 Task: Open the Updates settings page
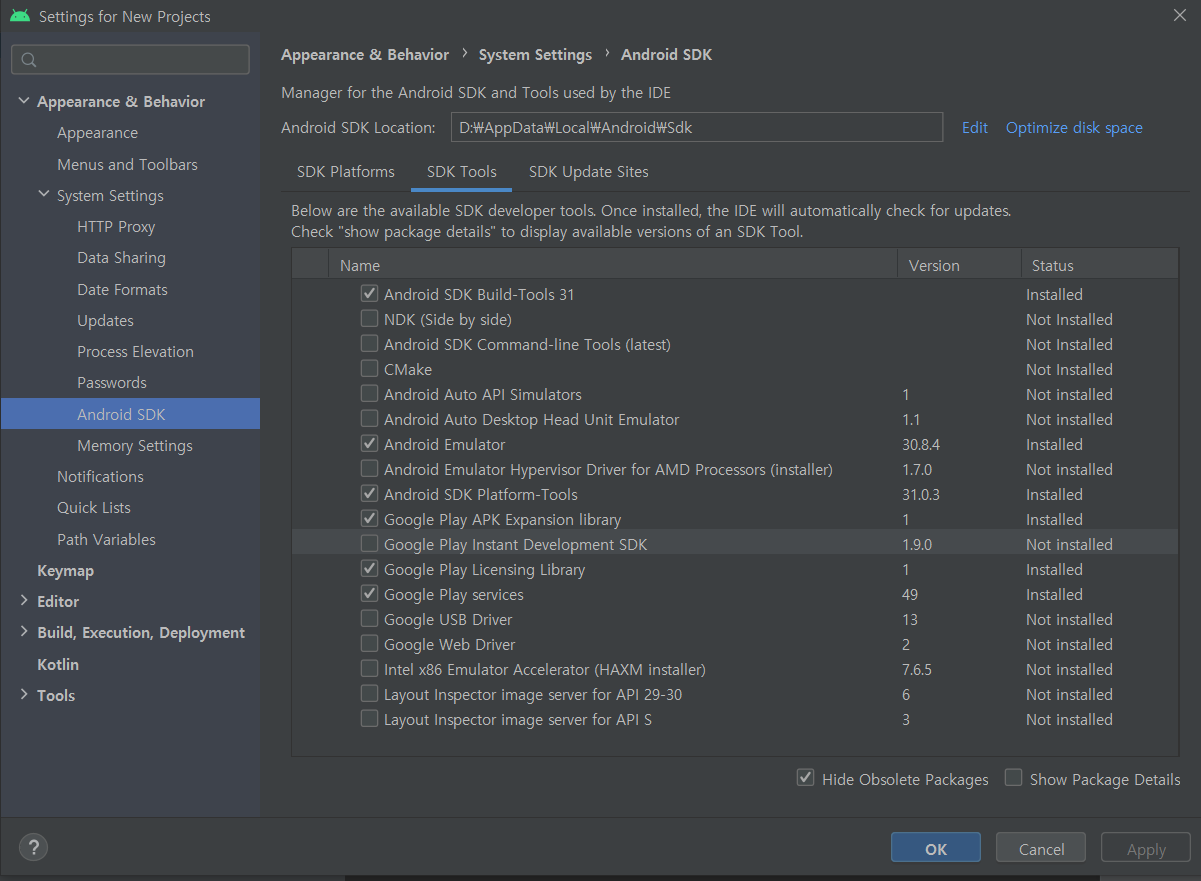pos(105,320)
